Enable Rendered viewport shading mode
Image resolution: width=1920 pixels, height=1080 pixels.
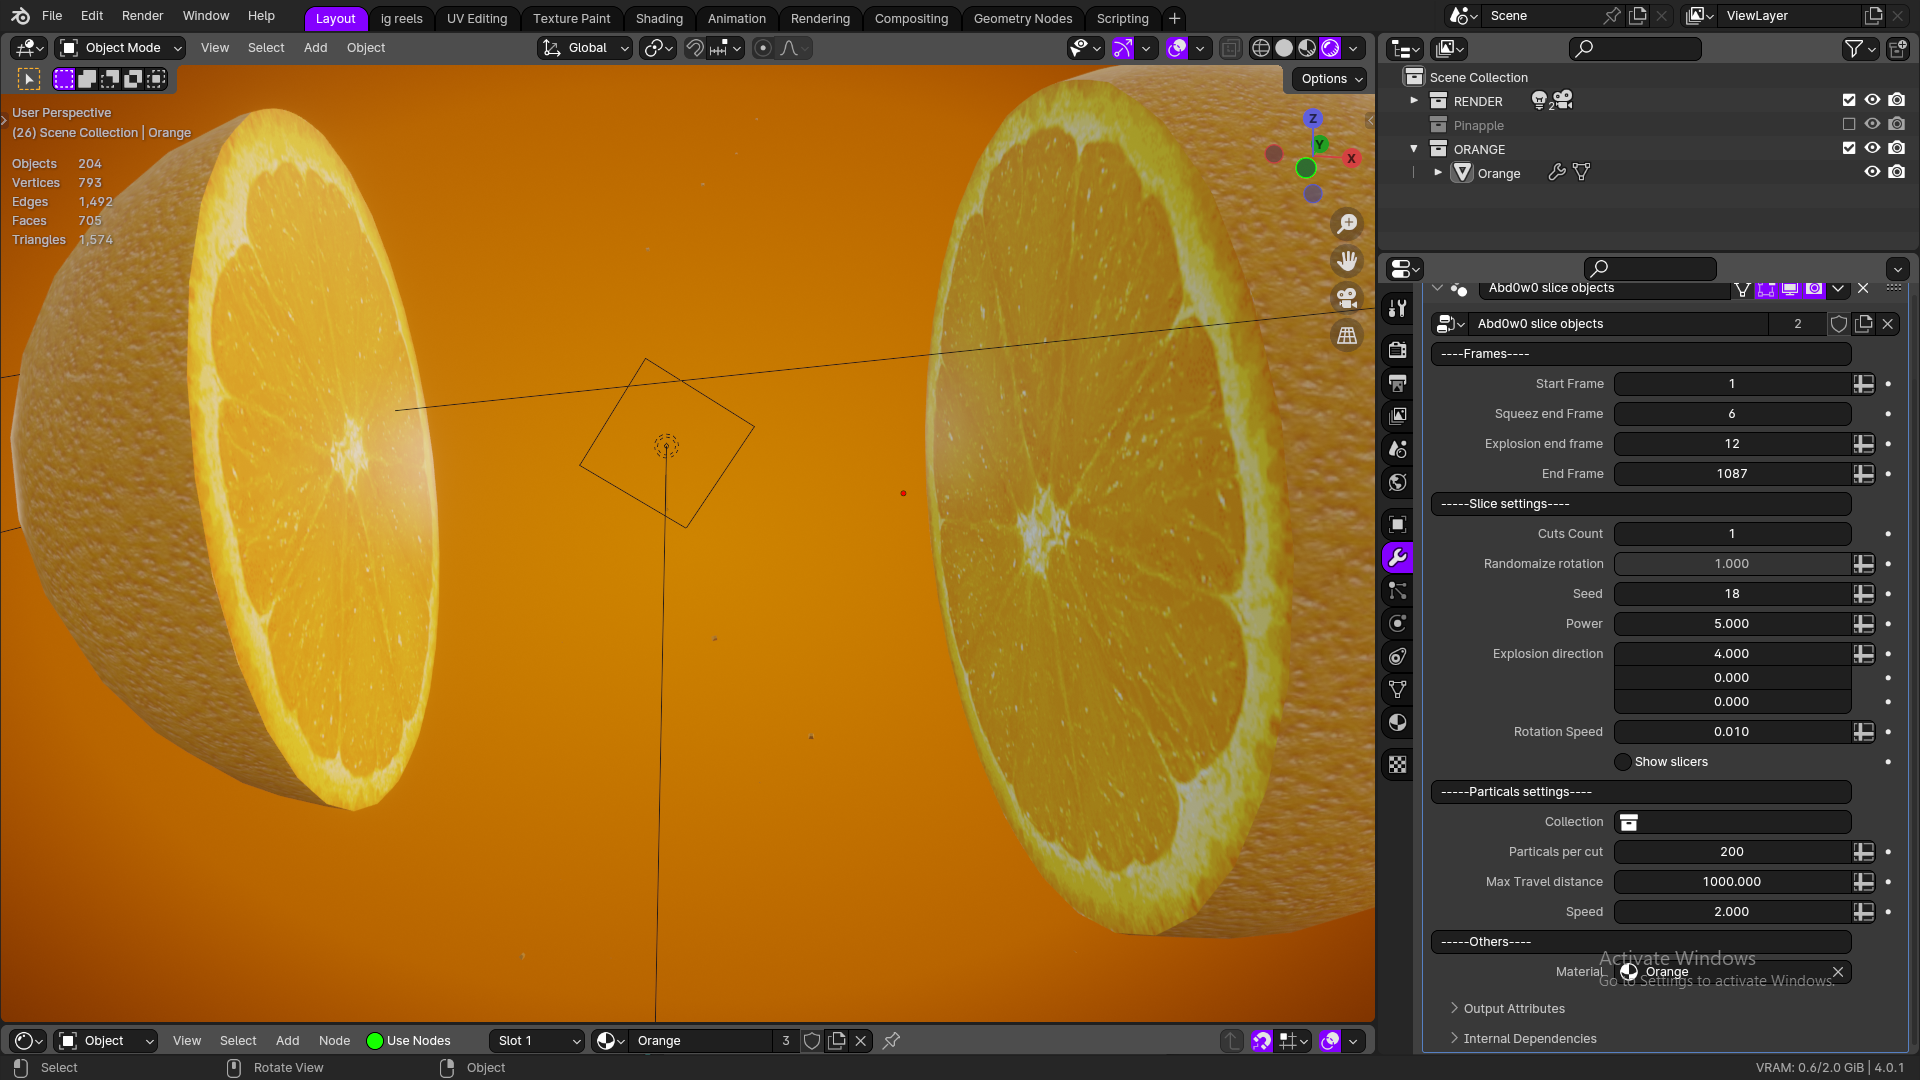[x=1330, y=47]
